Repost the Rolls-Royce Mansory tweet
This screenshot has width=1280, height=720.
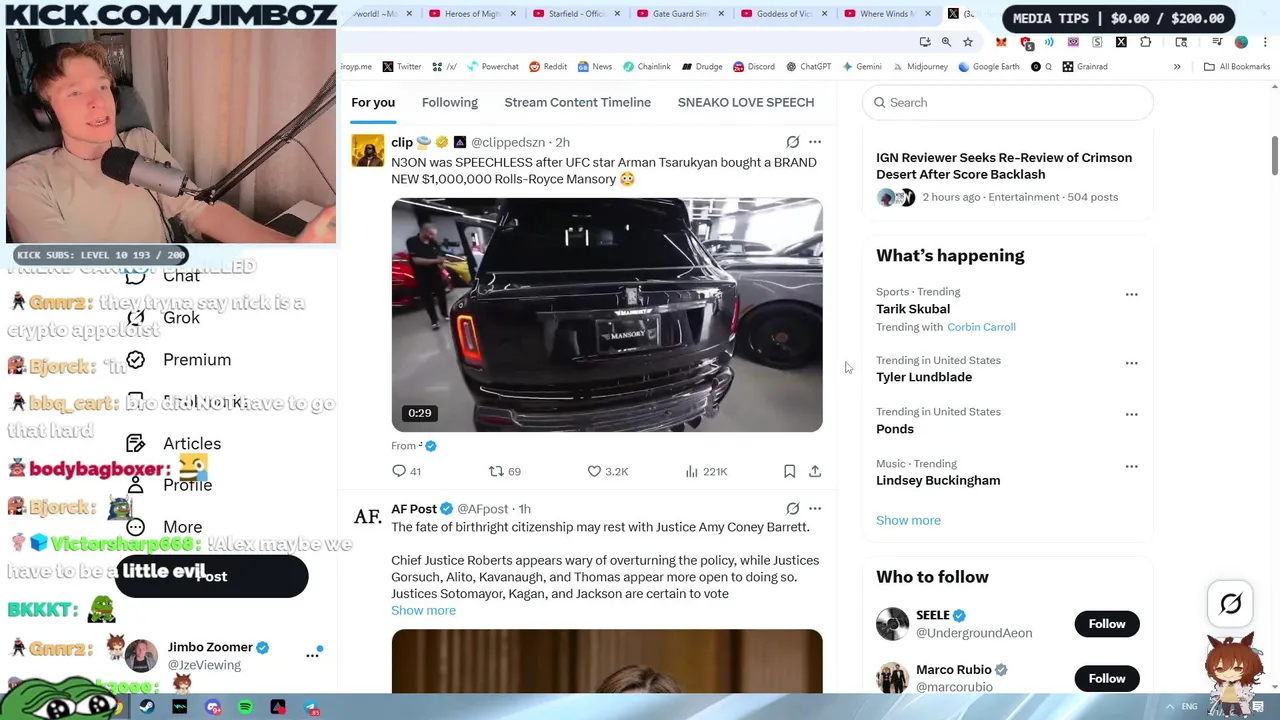(505, 471)
